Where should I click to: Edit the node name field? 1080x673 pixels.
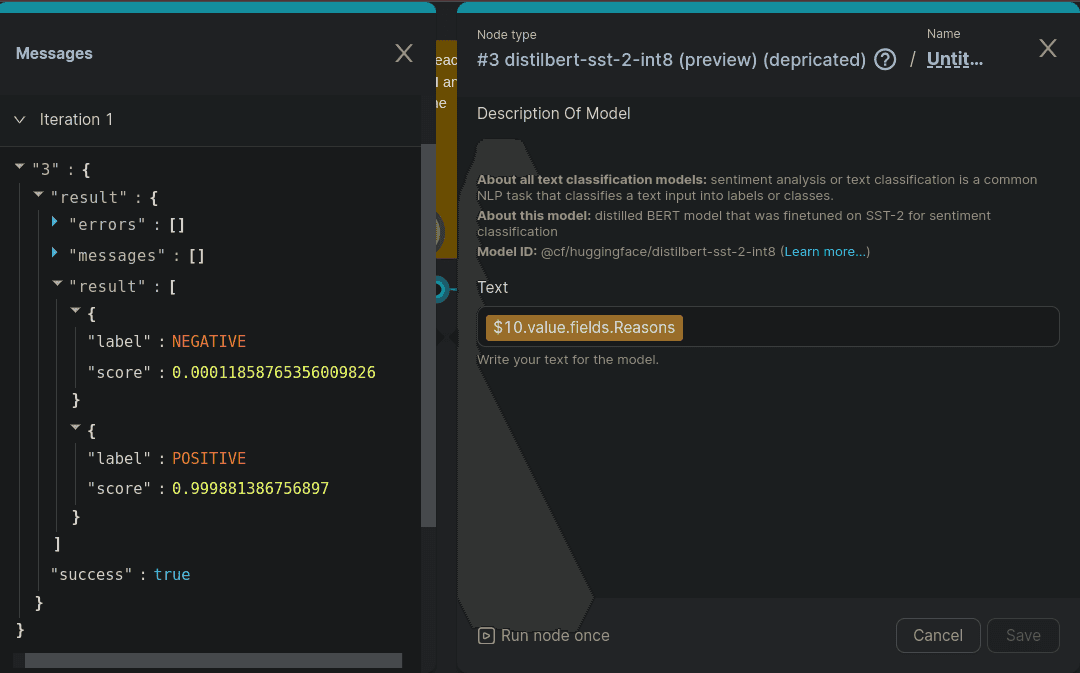[x=955, y=60]
